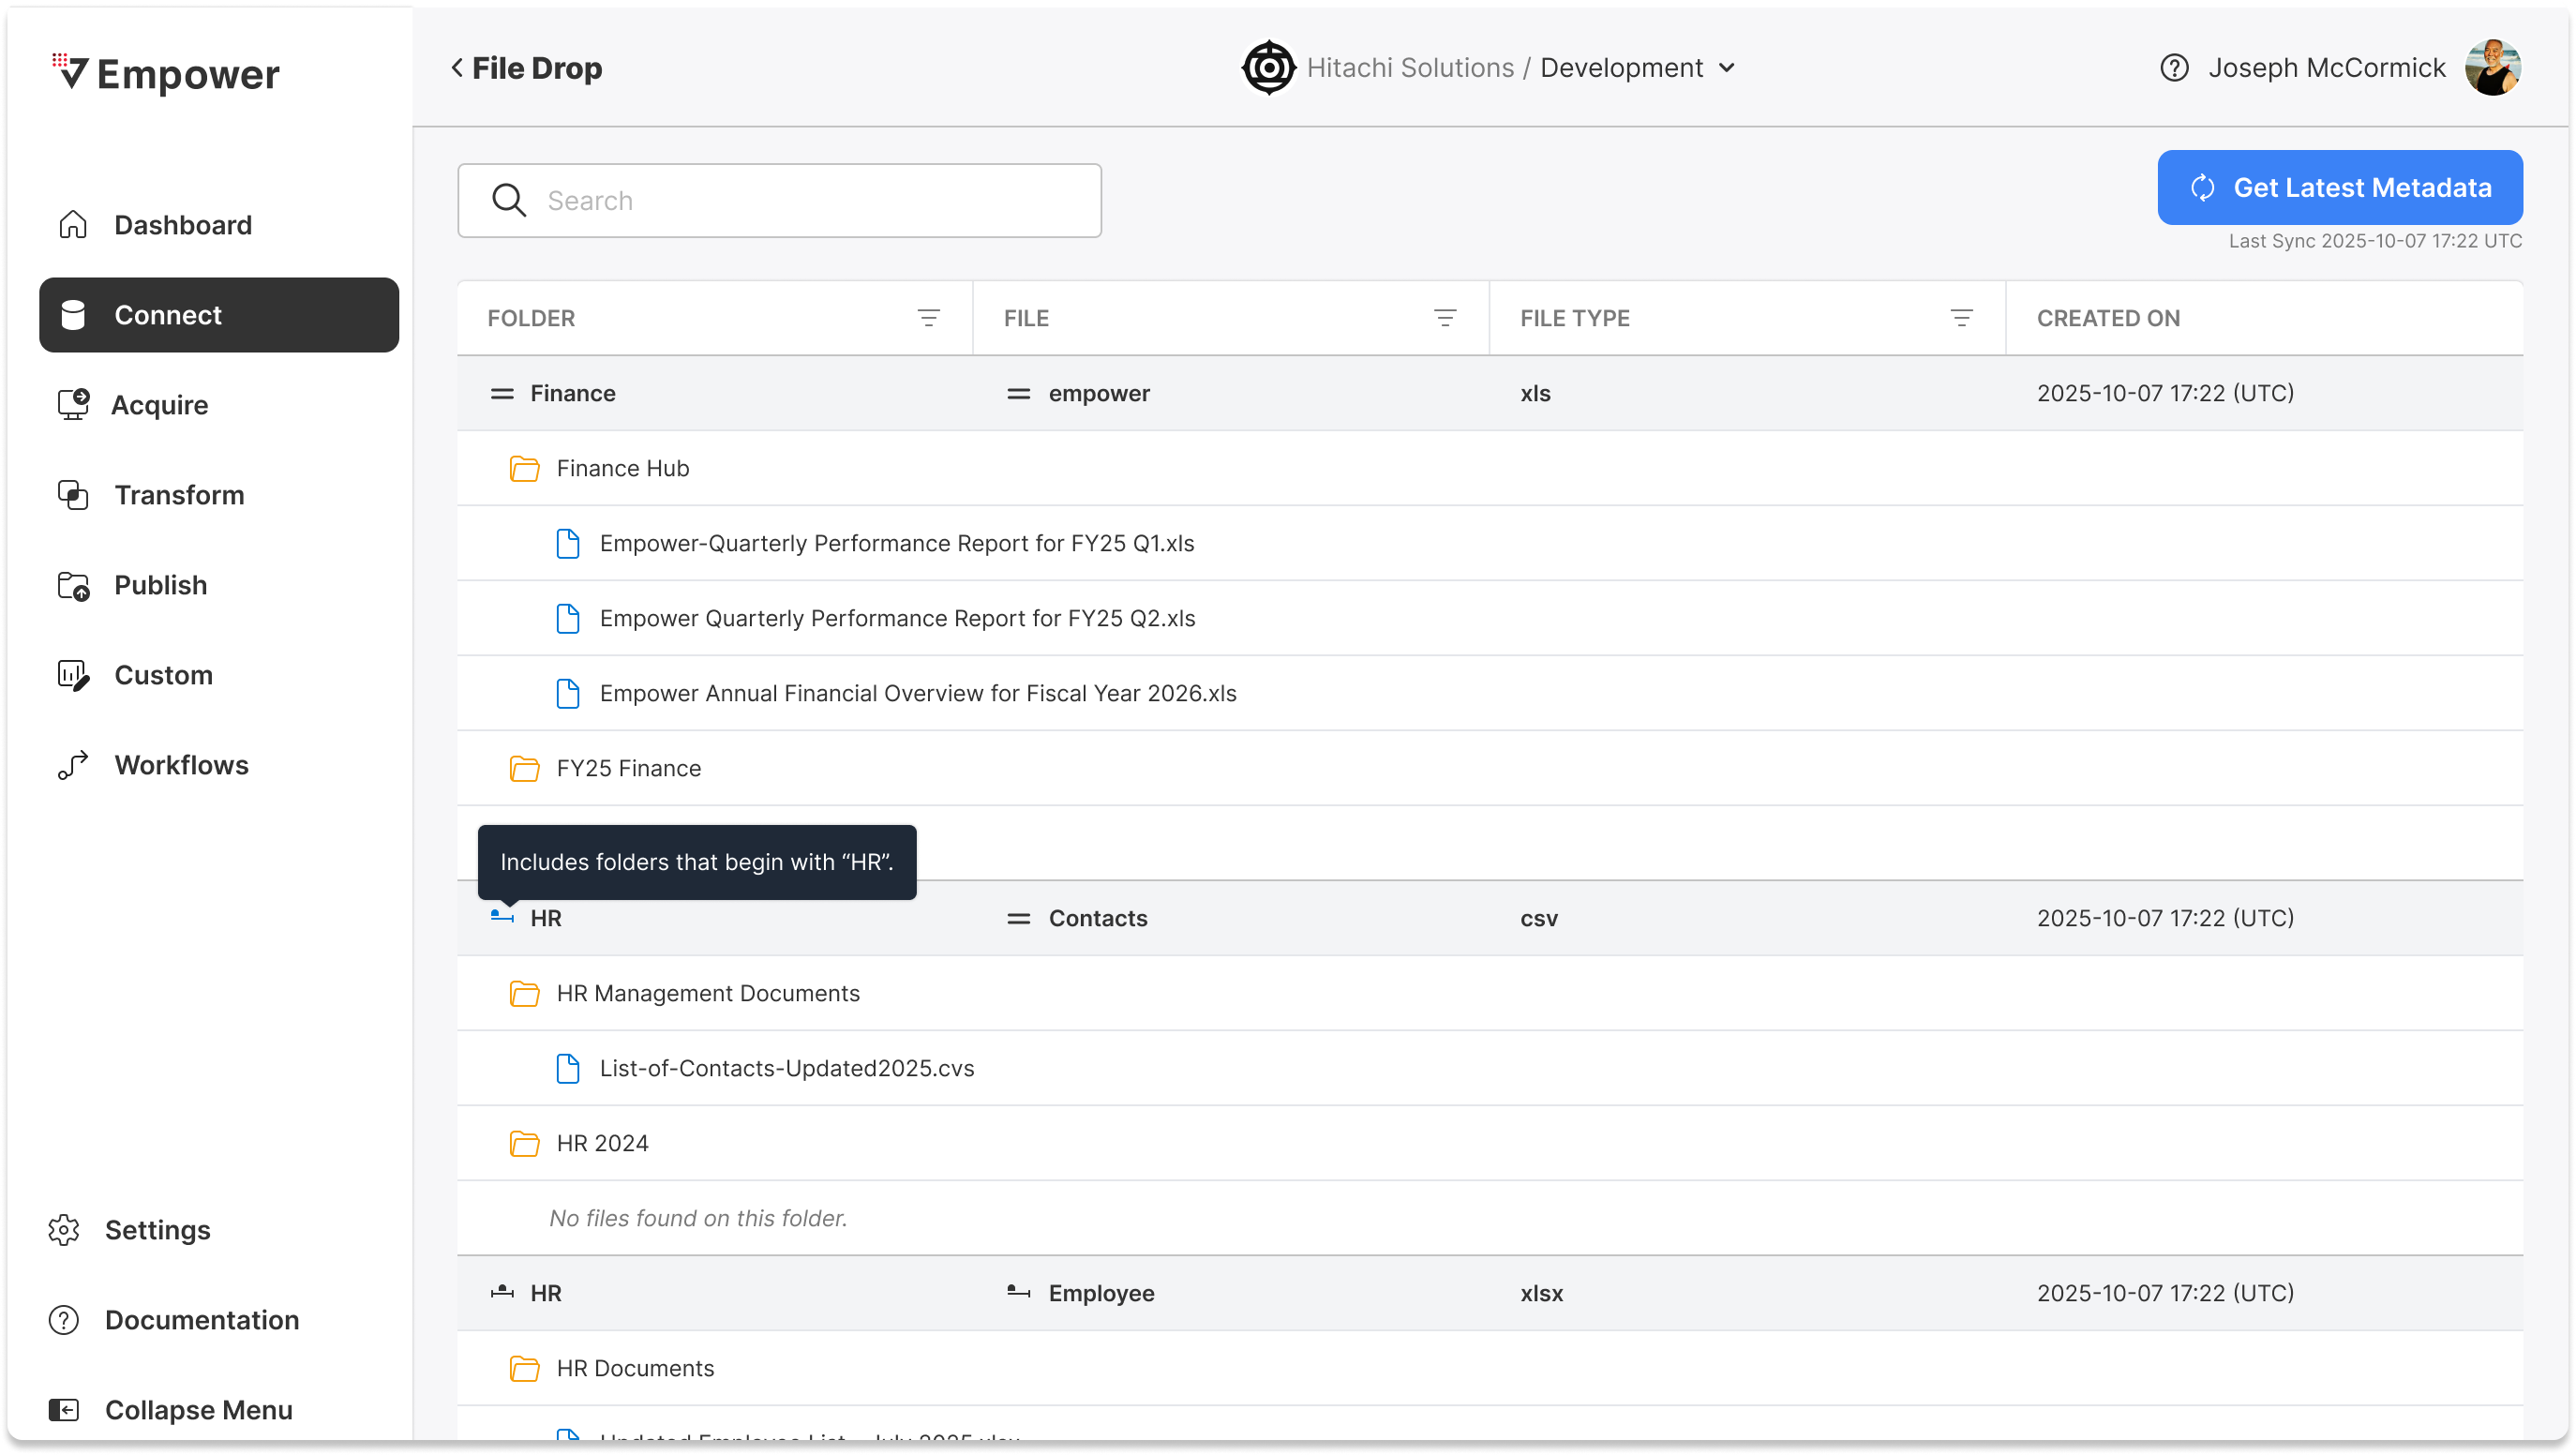The image size is (2576, 1455).
Task: Go back using the File Drop chevron
Action: [457, 68]
